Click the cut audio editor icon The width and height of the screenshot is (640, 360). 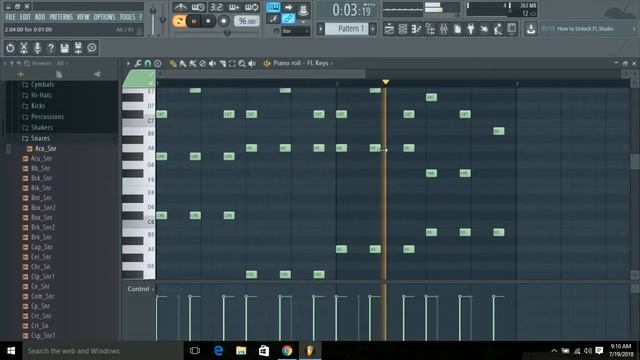tap(24, 48)
